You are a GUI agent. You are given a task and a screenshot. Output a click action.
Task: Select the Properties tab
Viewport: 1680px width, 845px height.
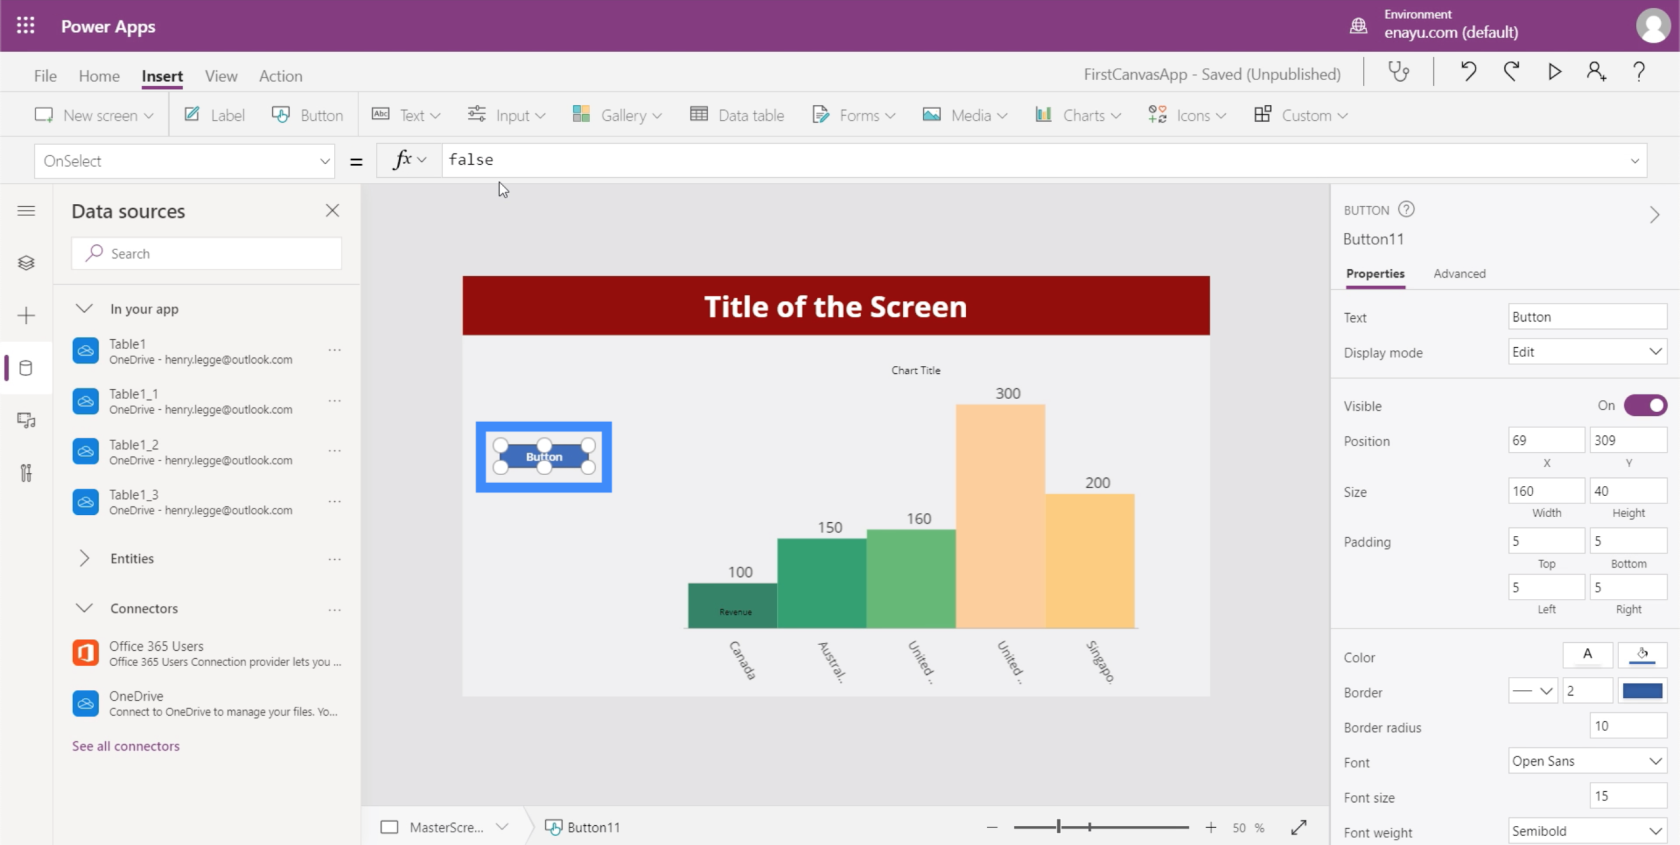click(1375, 274)
